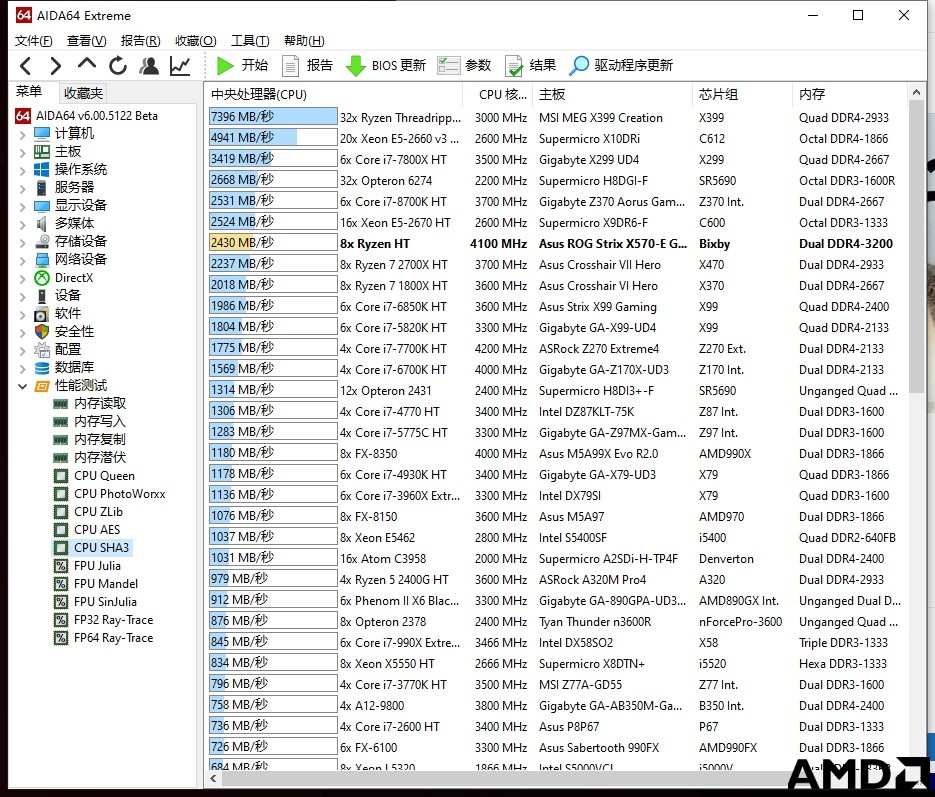Select the 数据库 database icon

point(42,368)
